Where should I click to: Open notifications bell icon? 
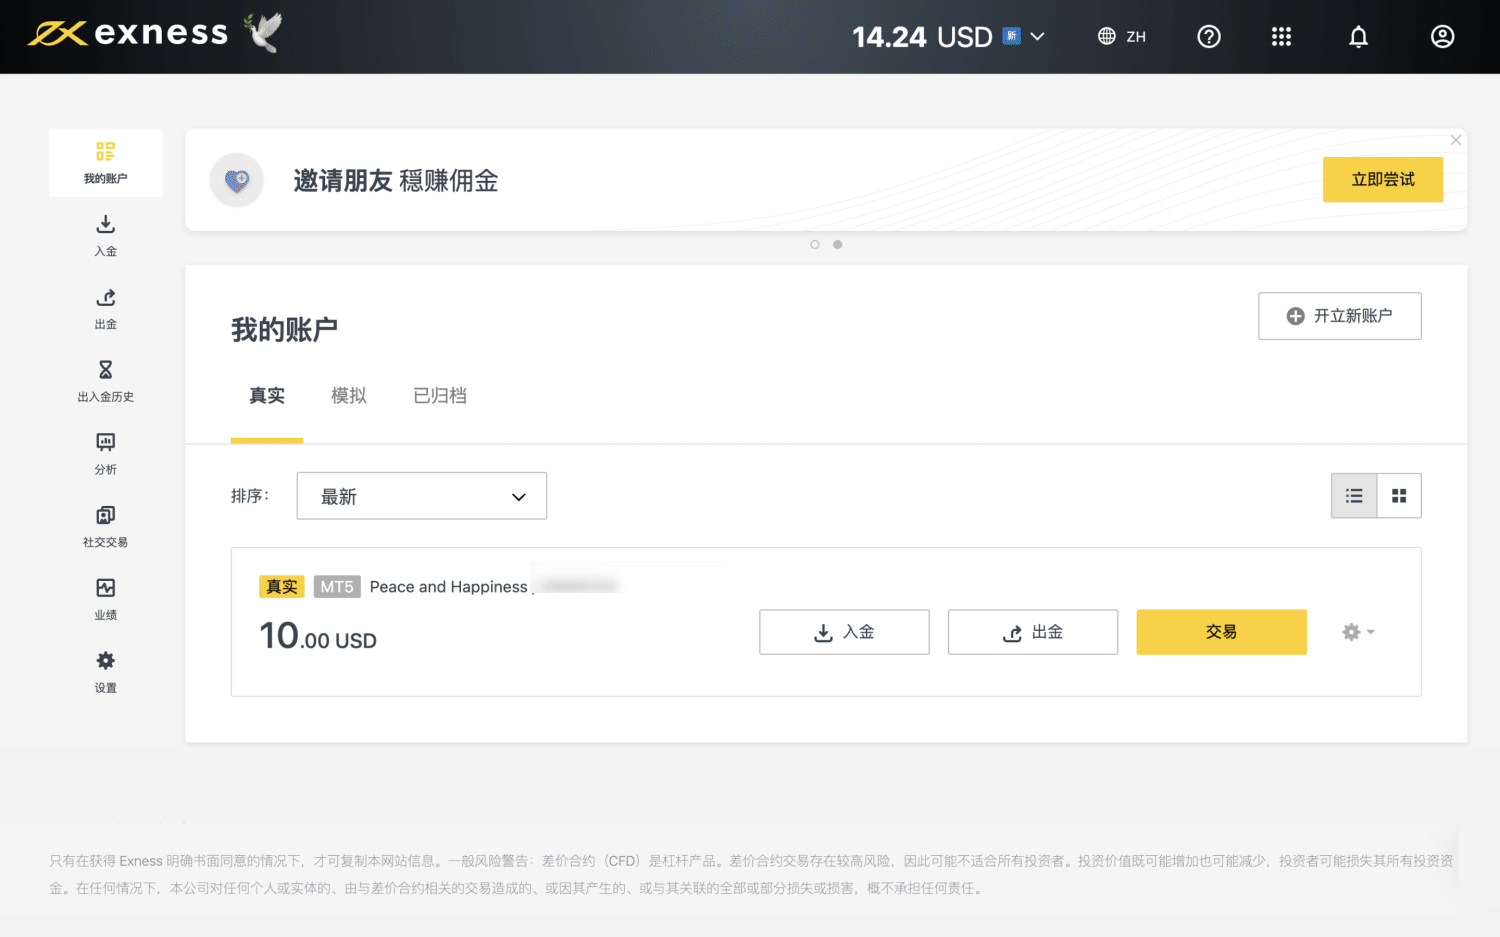click(1358, 37)
